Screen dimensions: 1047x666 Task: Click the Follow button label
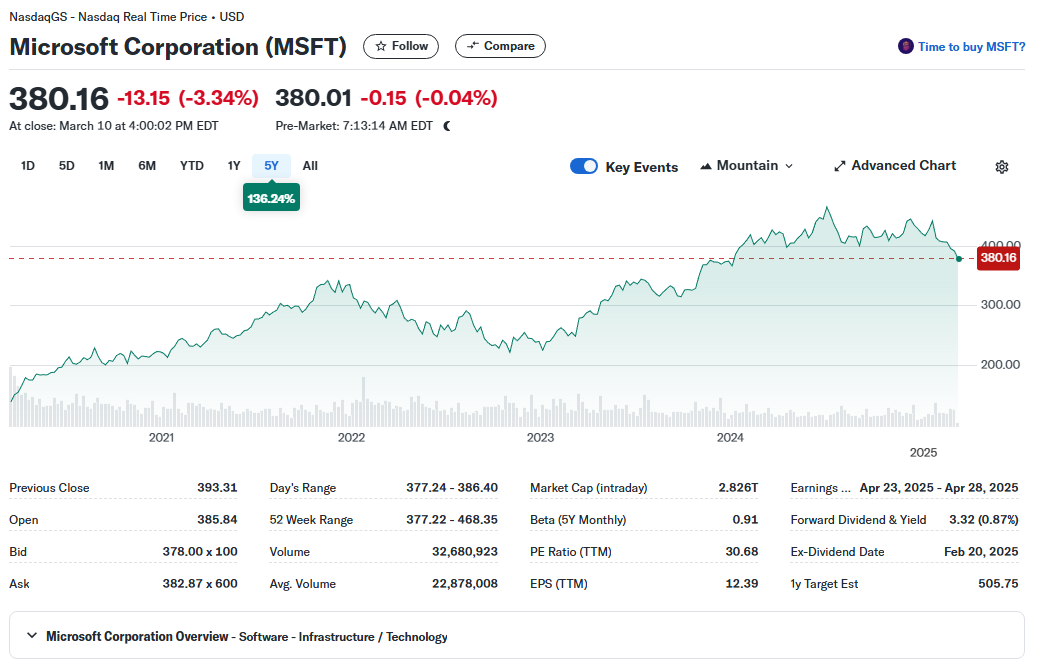[x=409, y=46]
